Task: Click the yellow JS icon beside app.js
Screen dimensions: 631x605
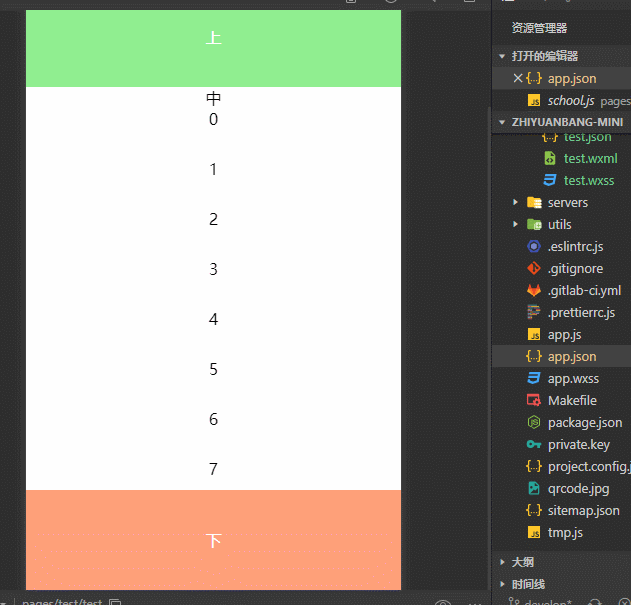Action: (x=534, y=334)
